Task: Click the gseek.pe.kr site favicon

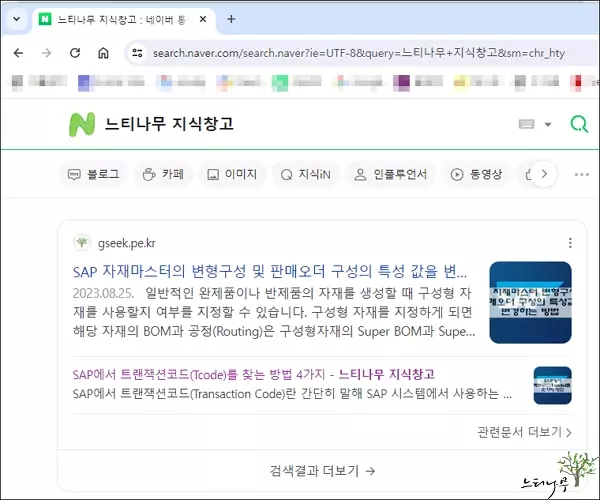Action: pos(82,243)
